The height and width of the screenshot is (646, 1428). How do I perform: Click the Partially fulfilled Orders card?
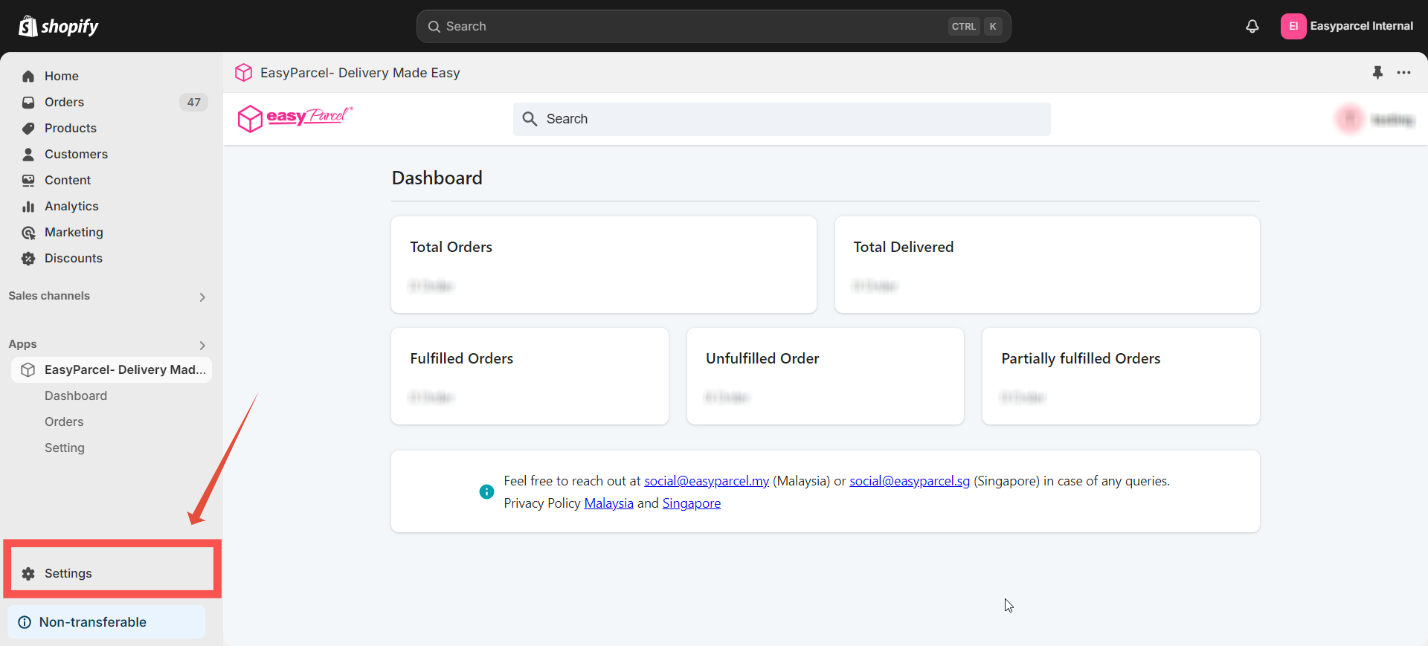[x=1121, y=376]
